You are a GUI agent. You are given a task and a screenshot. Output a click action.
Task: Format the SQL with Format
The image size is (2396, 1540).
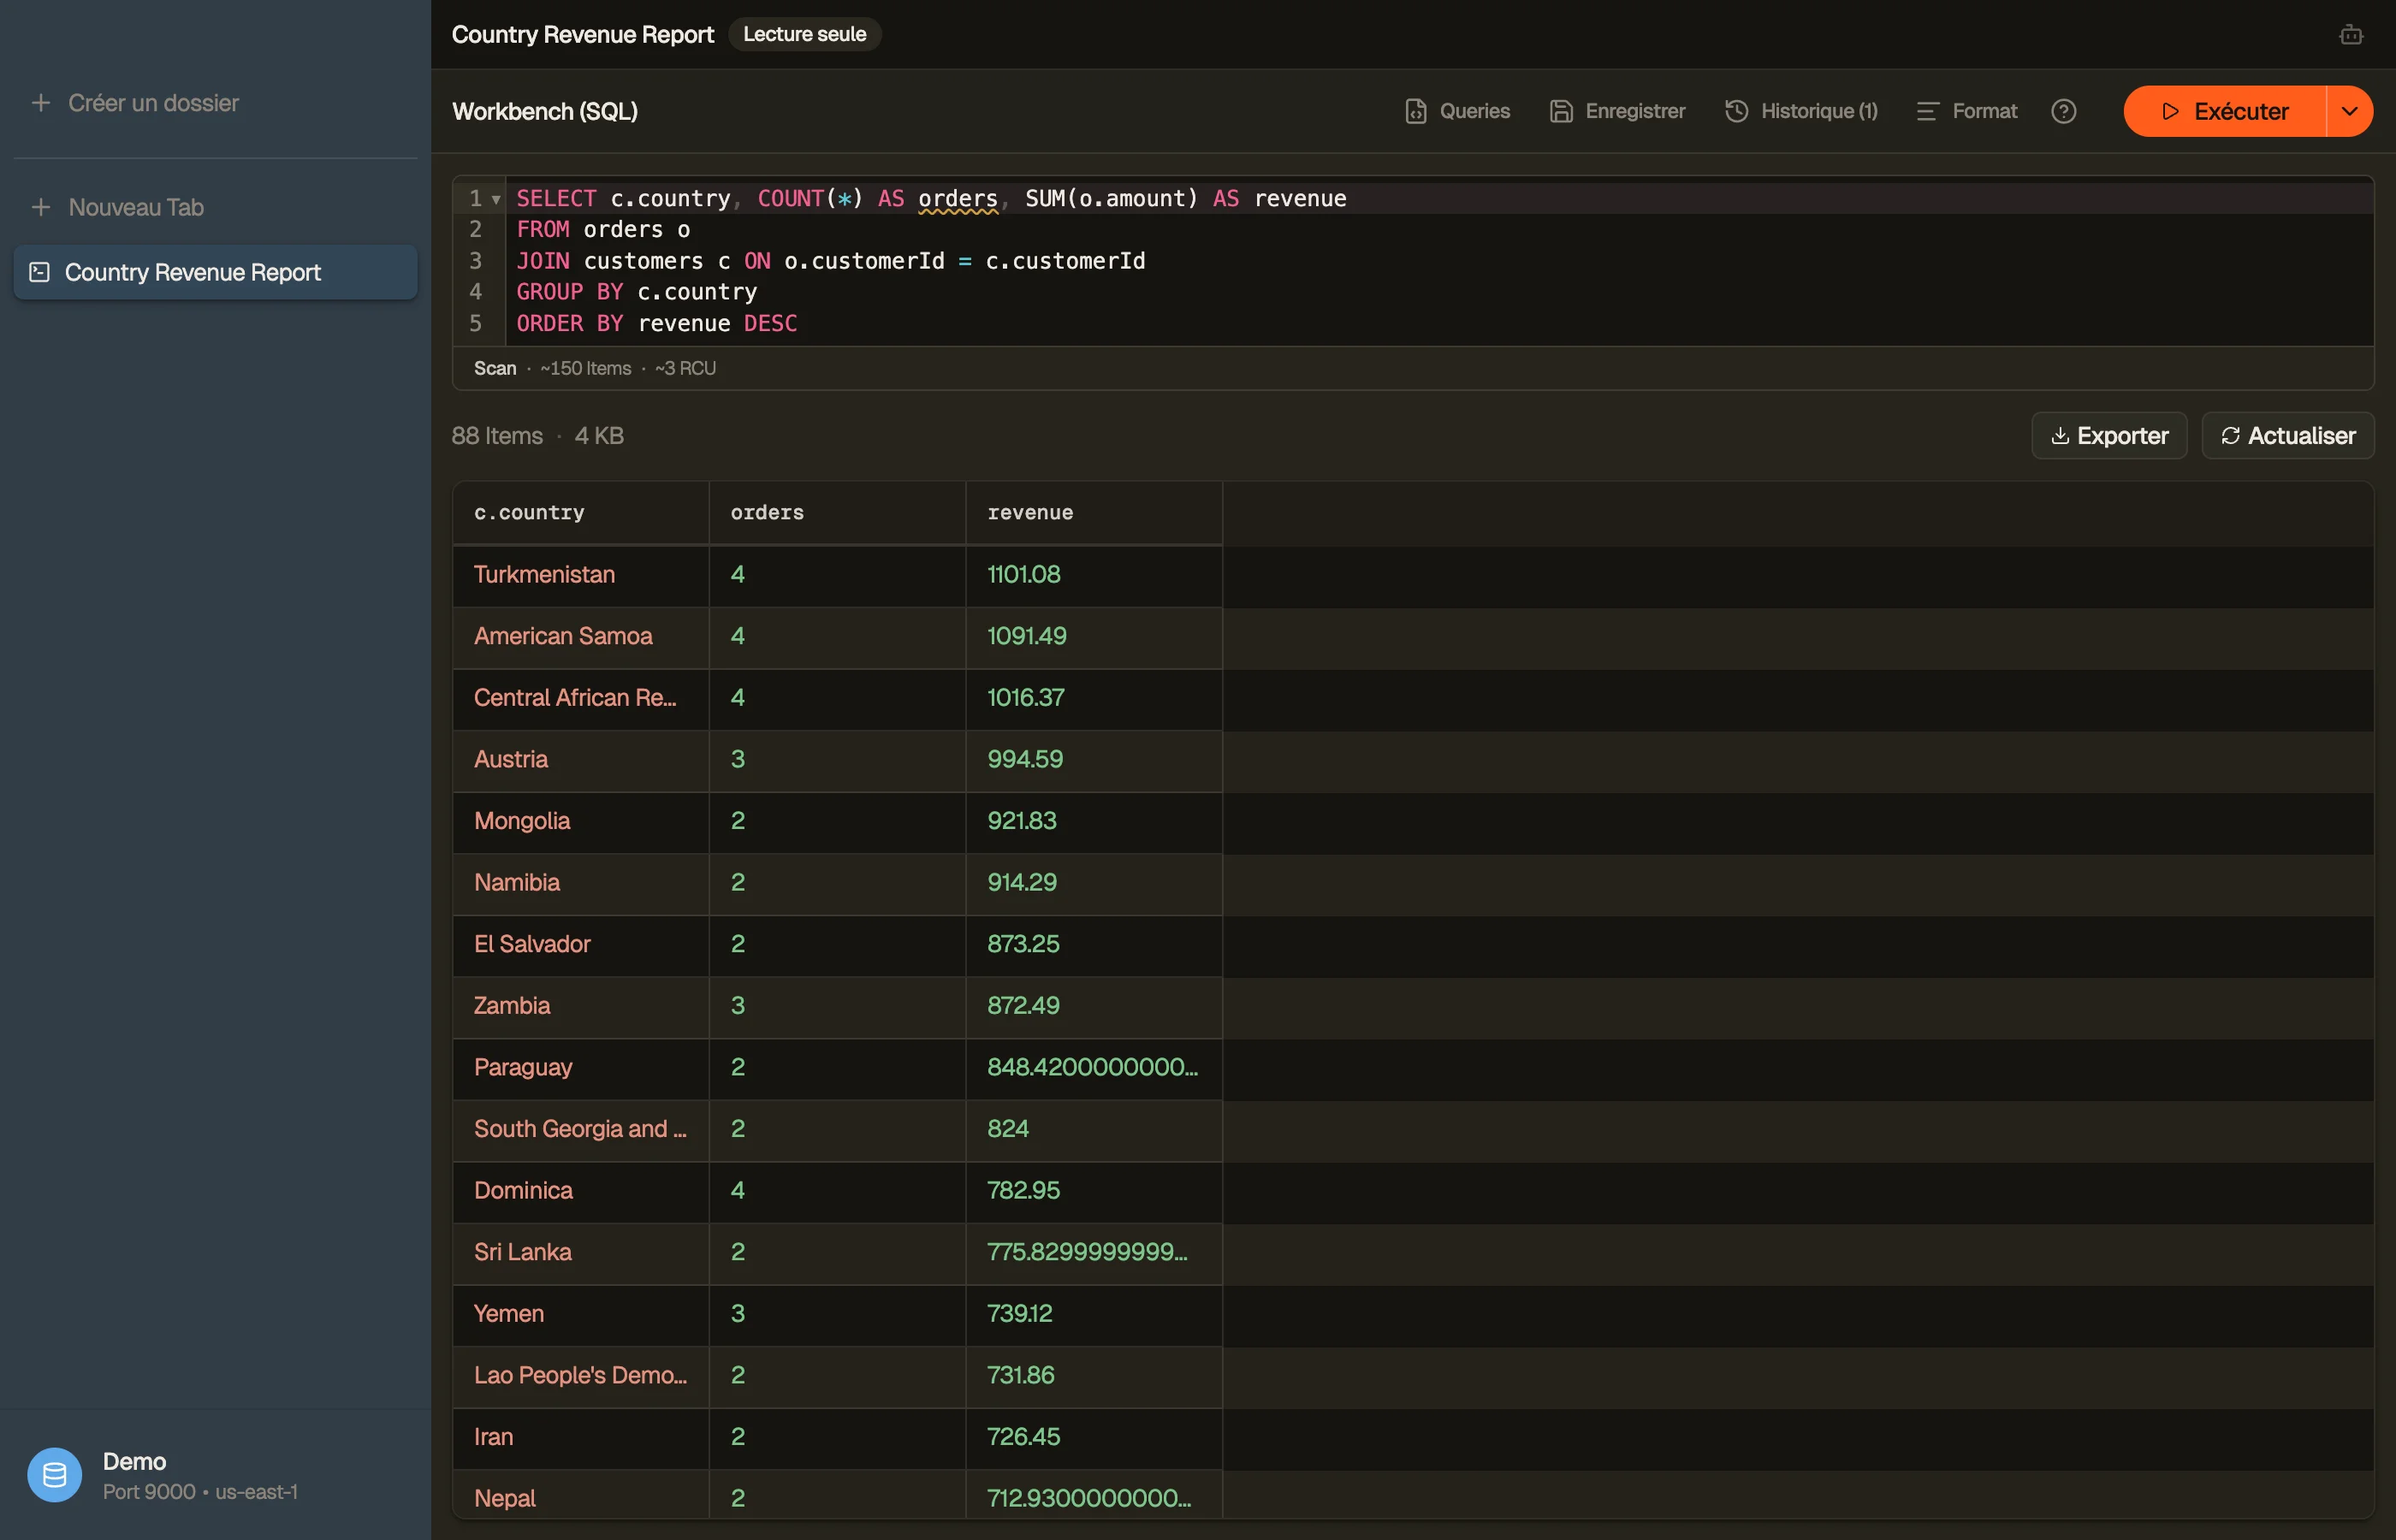(1966, 111)
